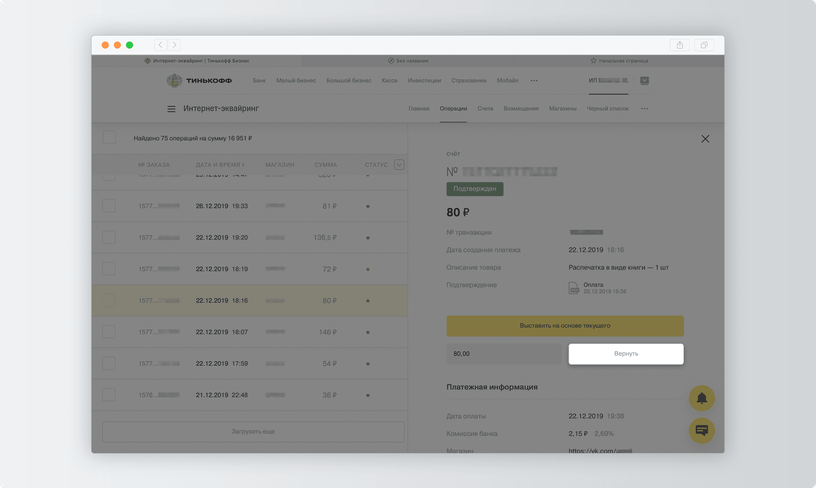The image size is (816, 488).
Task: Check the 26.12.2019 19:33 operation row
Action: click(109, 206)
